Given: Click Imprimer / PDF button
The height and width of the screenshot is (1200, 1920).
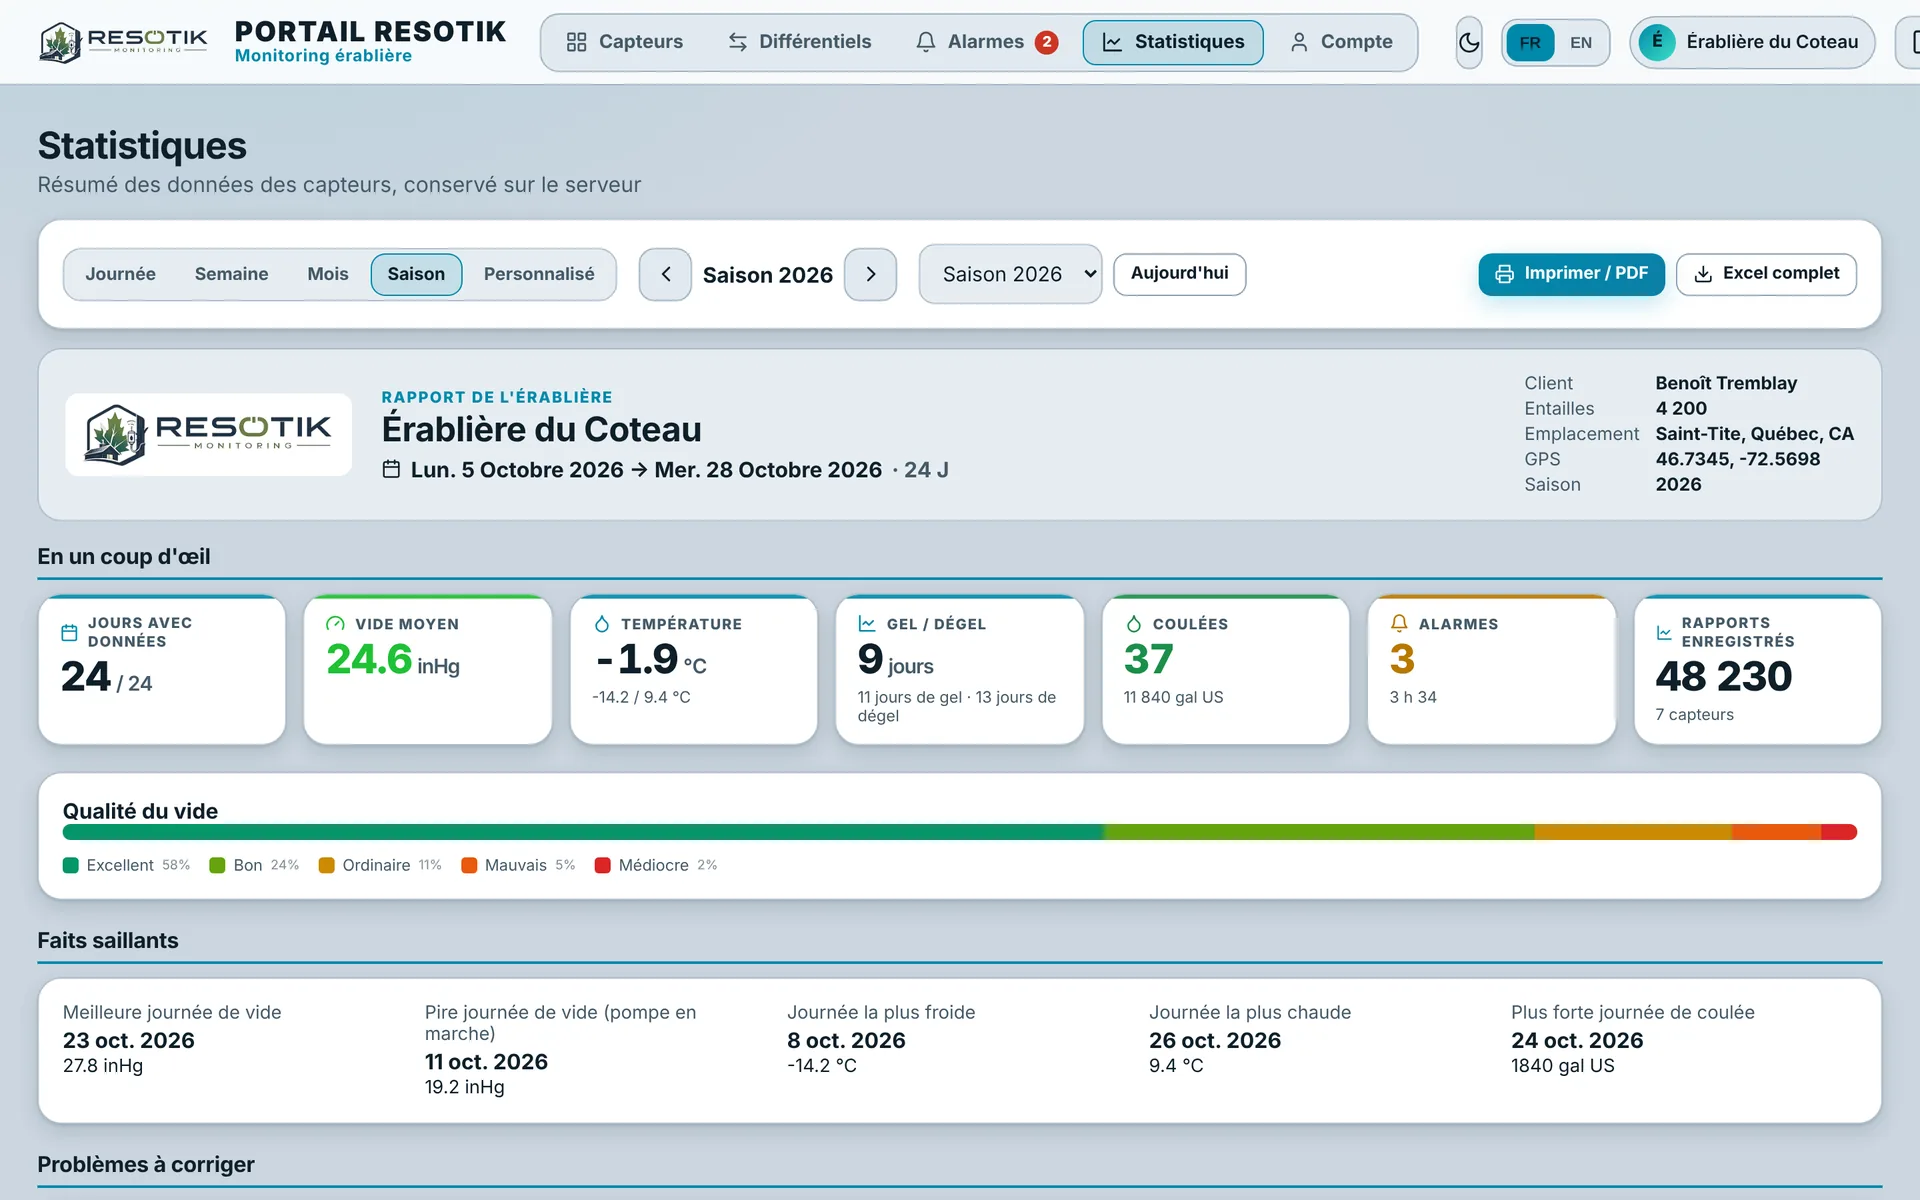Looking at the screenshot, I should tap(1571, 274).
